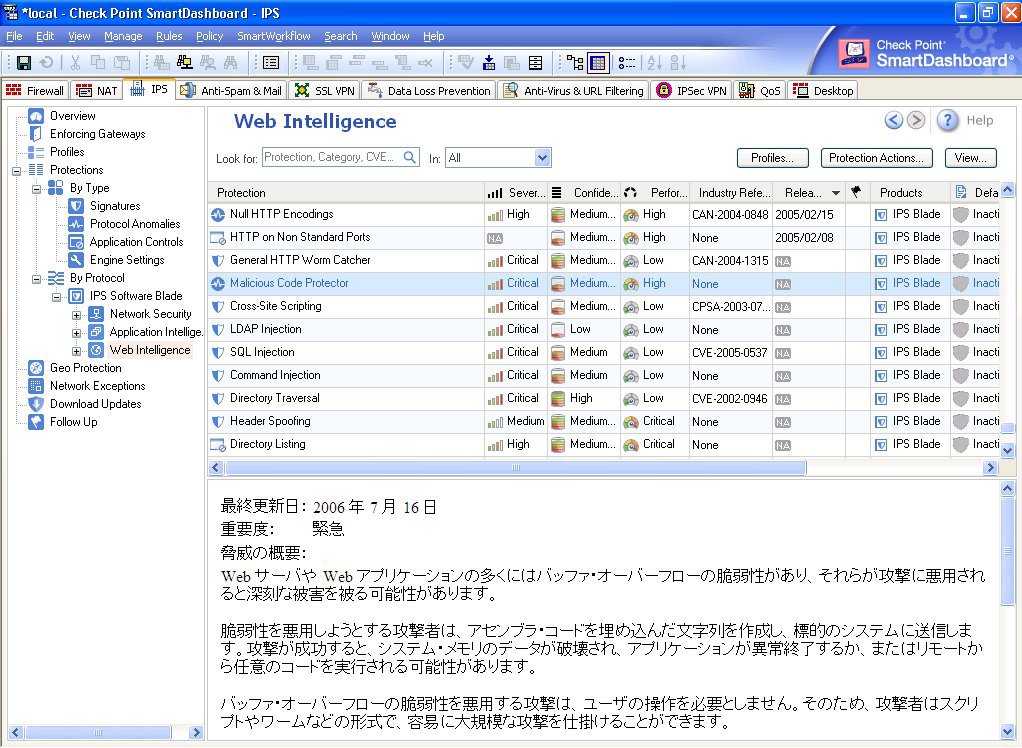The width and height of the screenshot is (1022, 748).
Task: Click the Overview icon in the tree
Action: click(x=36, y=116)
